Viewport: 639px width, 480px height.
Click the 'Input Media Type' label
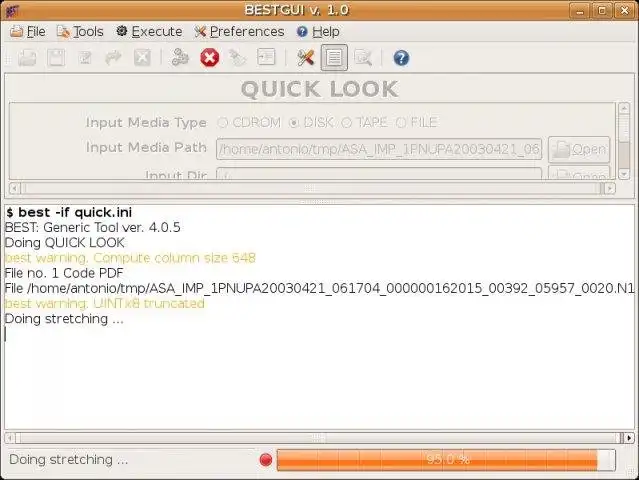146,122
